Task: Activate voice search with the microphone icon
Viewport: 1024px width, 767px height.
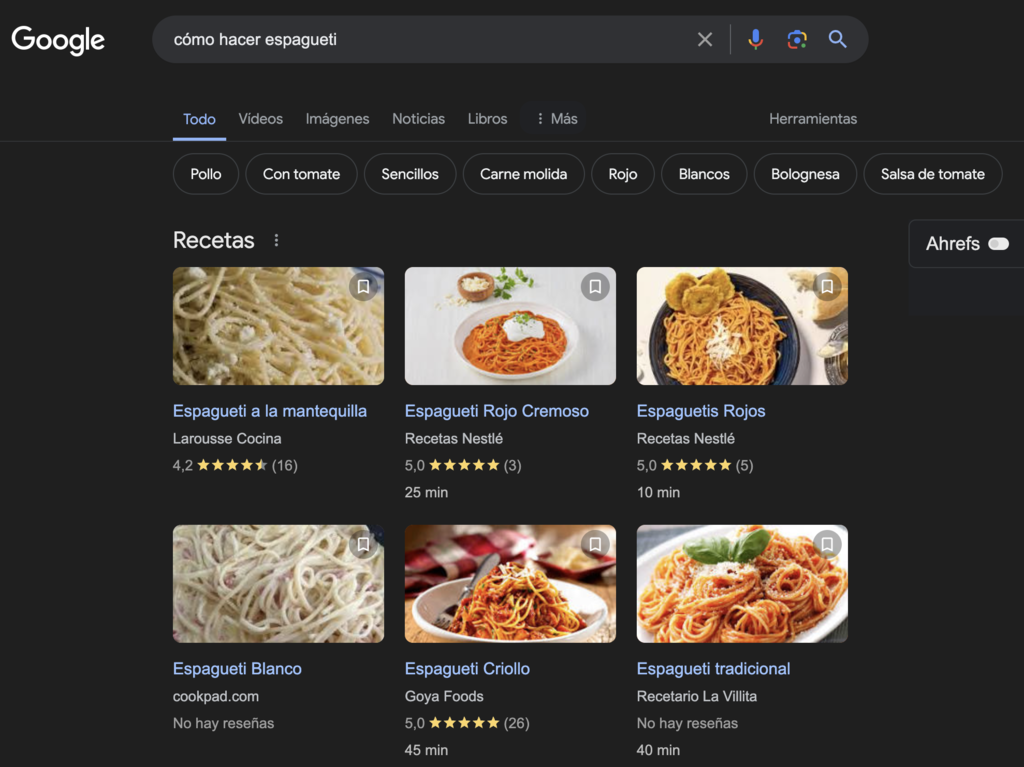Action: 755,39
